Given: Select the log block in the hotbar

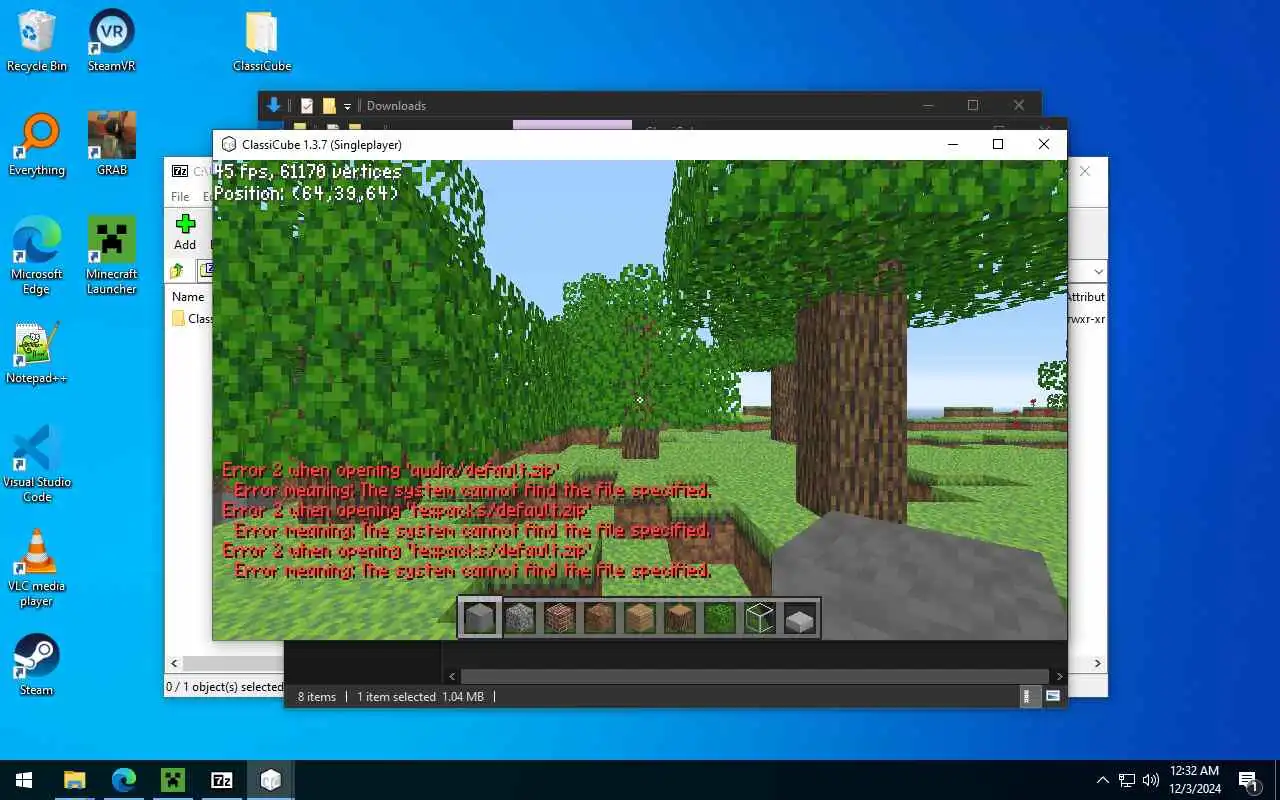Looking at the screenshot, I should pos(680,618).
